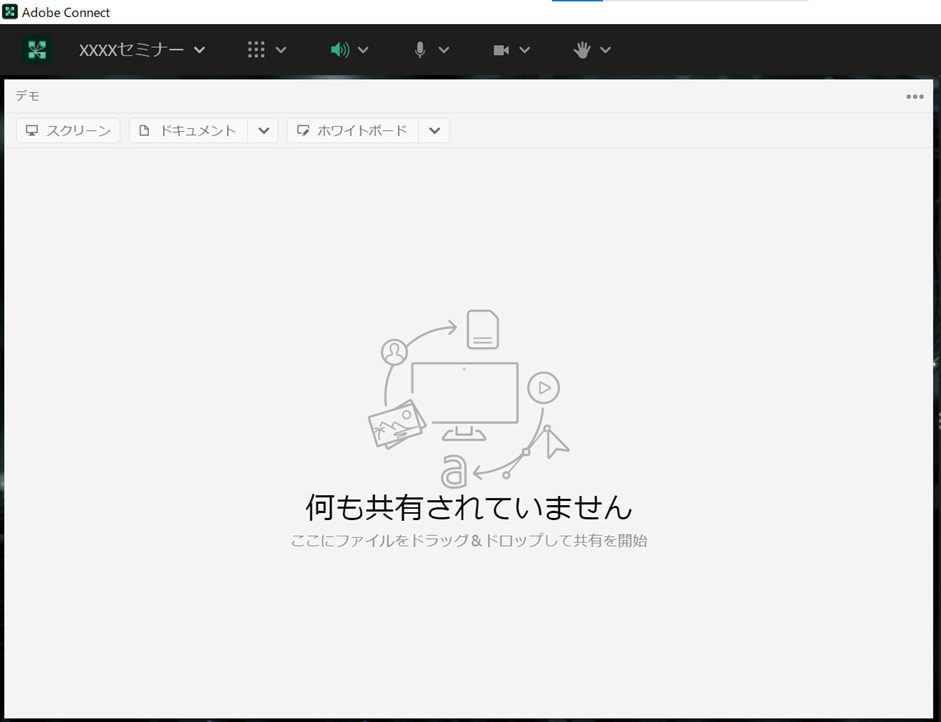The height and width of the screenshot is (722, 941).
Task: Expand the ホワイトボード dropdown arrow
Action: [x=434, y=130]
